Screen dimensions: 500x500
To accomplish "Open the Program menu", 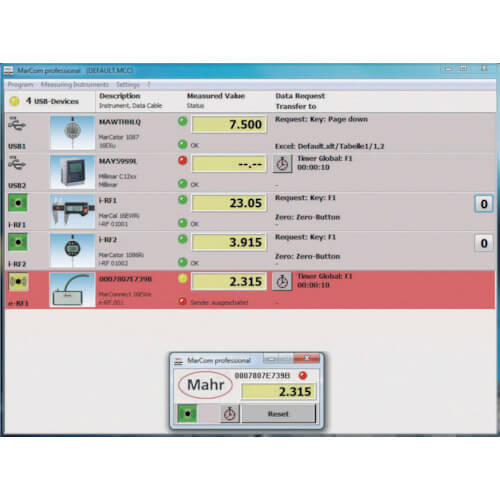I will (x=21, y=85).
